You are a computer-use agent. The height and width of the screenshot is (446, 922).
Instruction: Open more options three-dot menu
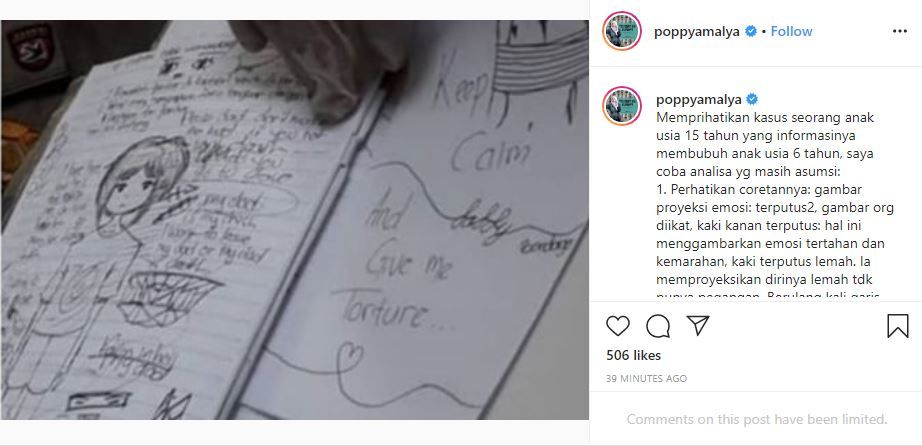click(x=900, y=31)
